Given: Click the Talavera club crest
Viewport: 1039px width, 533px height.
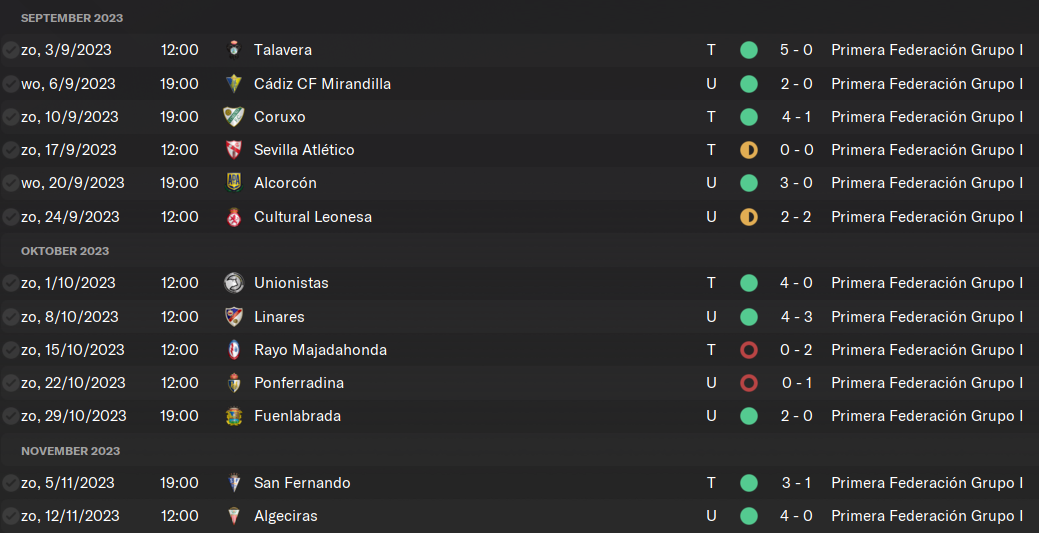Looking at the screenshot, I should pos(233,50).
